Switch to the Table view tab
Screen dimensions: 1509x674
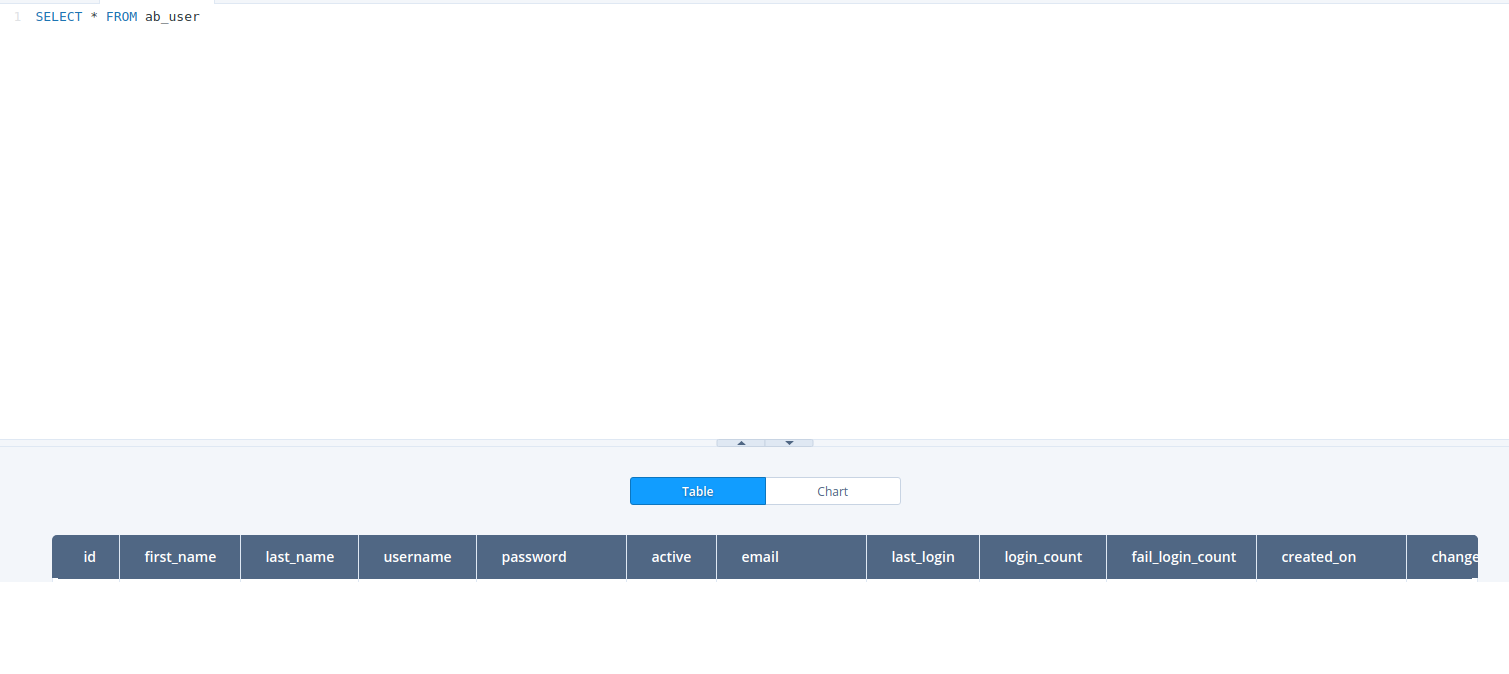point(698,491)
